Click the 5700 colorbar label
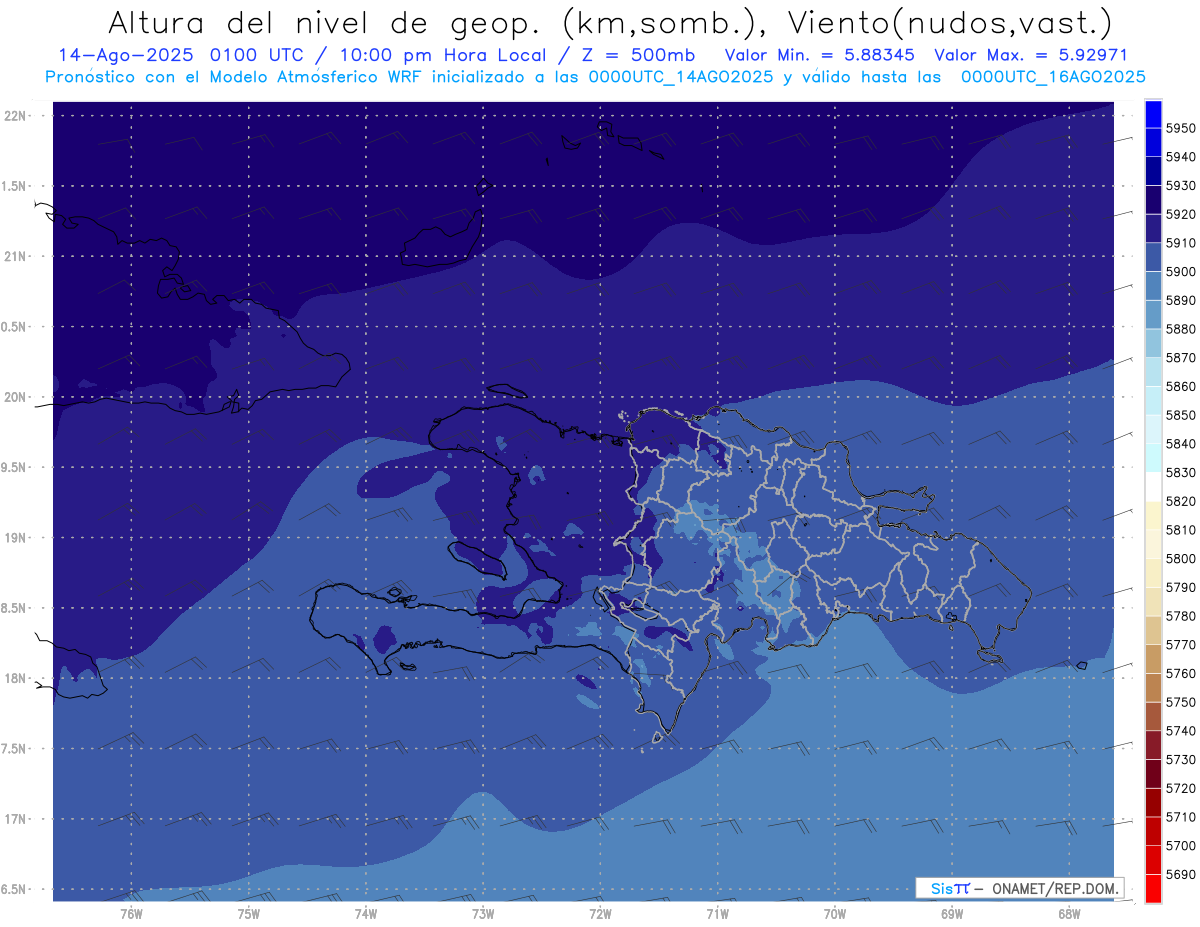1200x927 pixels. click(1180, 845)
